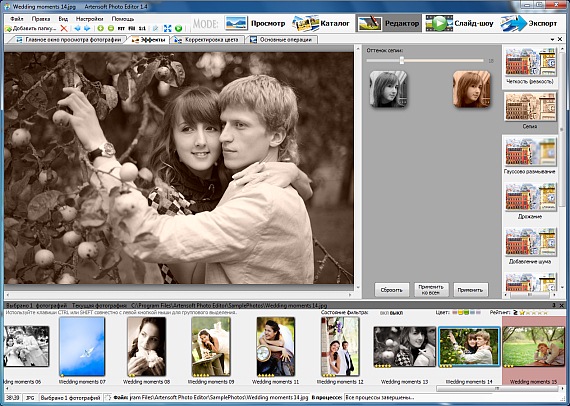The height and width of the screenshot is (406, 570).
Task: Click the Add folder toolbar icon
Action: pyautogui.click(x=31, y=28)
